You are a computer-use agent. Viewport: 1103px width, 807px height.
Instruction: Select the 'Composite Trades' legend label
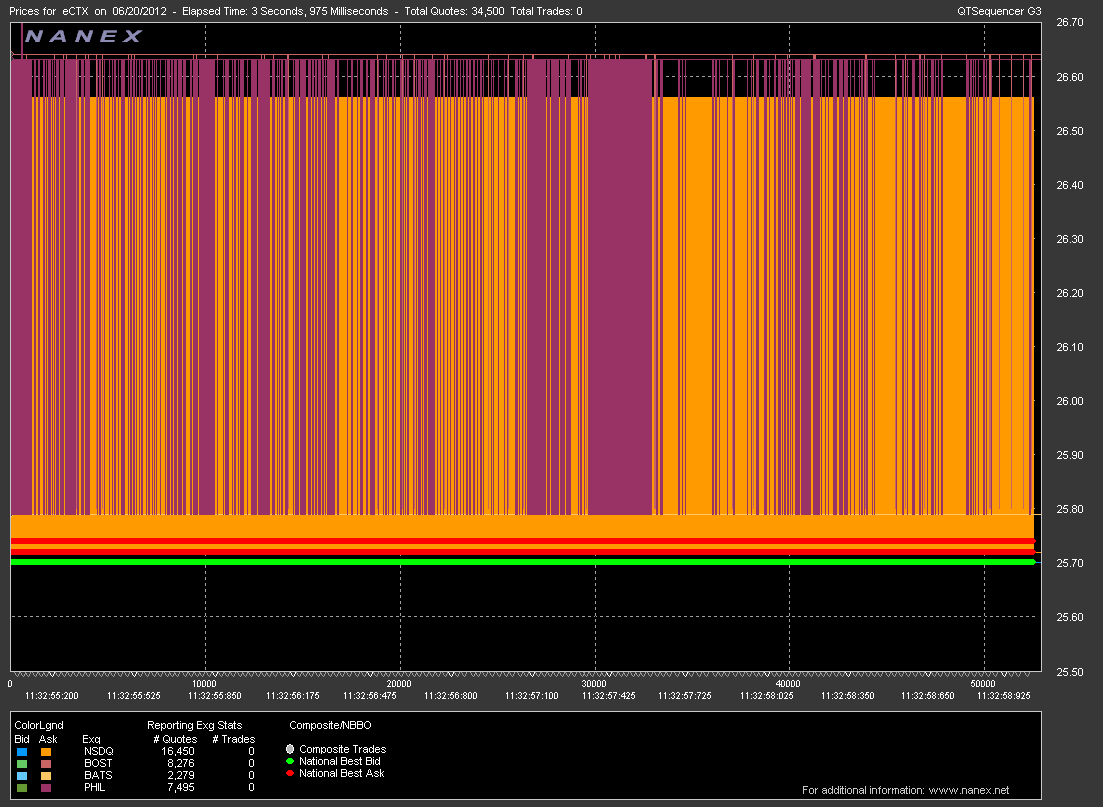pyautogui.click(x=343, y=749)
